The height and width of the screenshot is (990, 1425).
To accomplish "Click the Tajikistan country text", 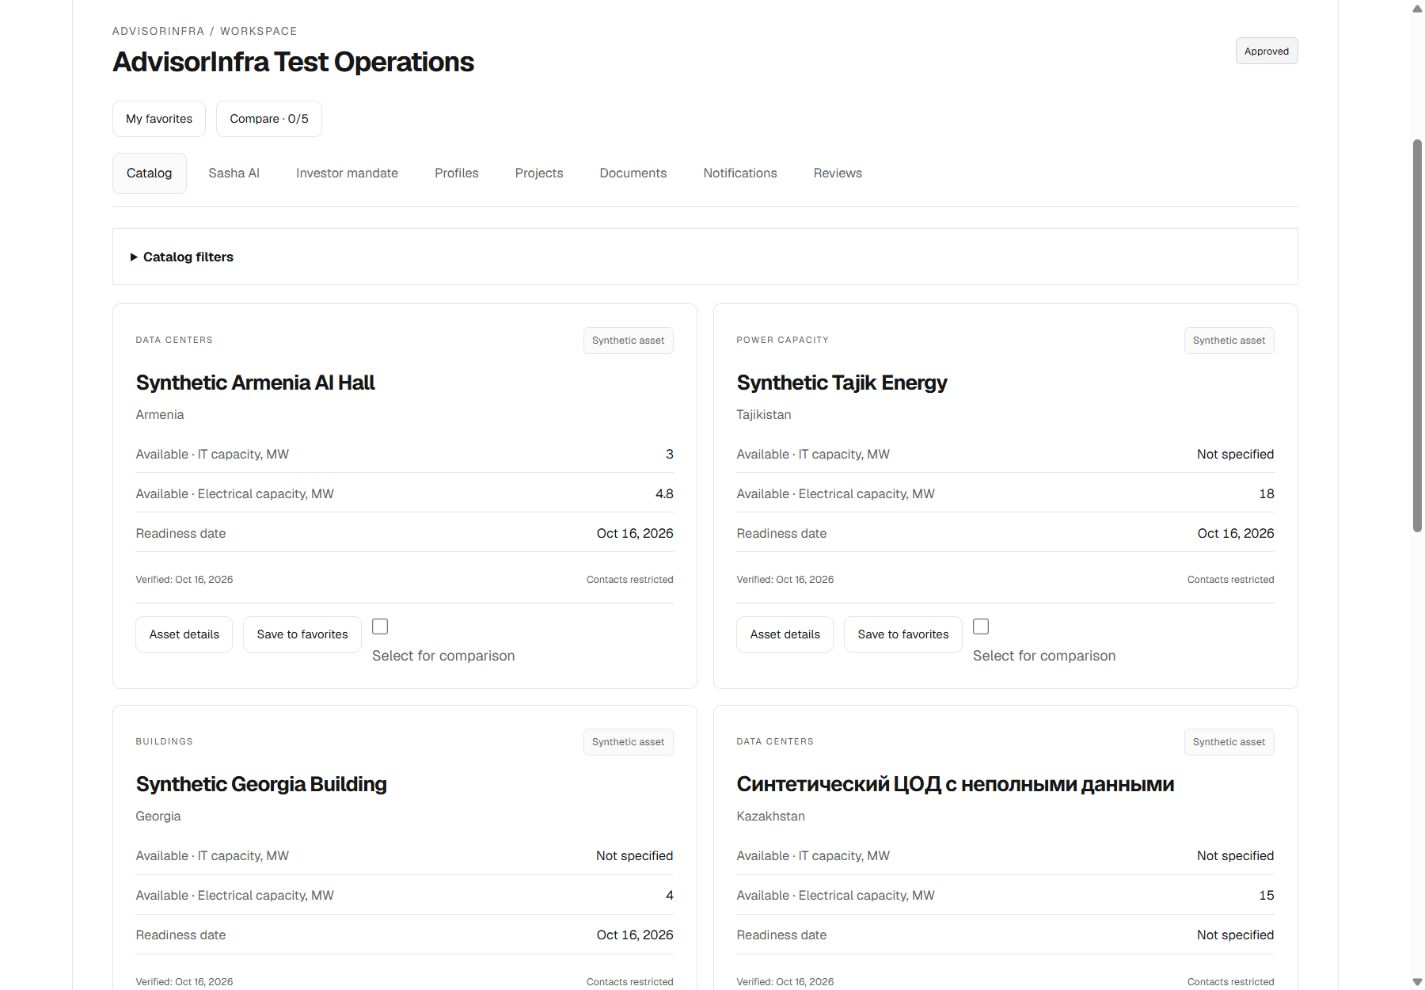I will 764,415.
